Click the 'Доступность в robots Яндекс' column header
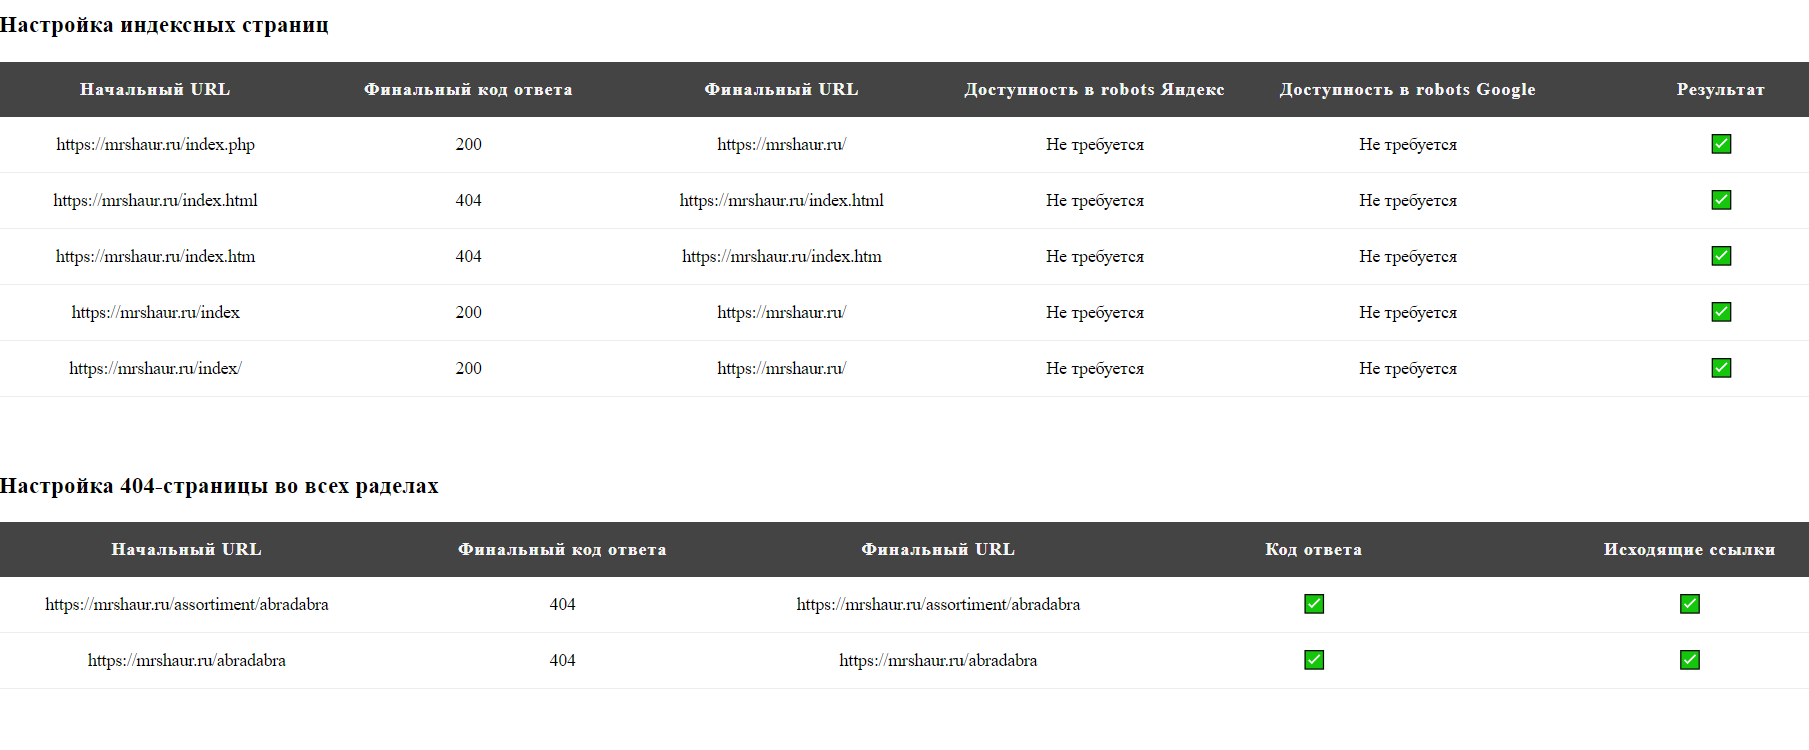 (x=1094, y=90)
